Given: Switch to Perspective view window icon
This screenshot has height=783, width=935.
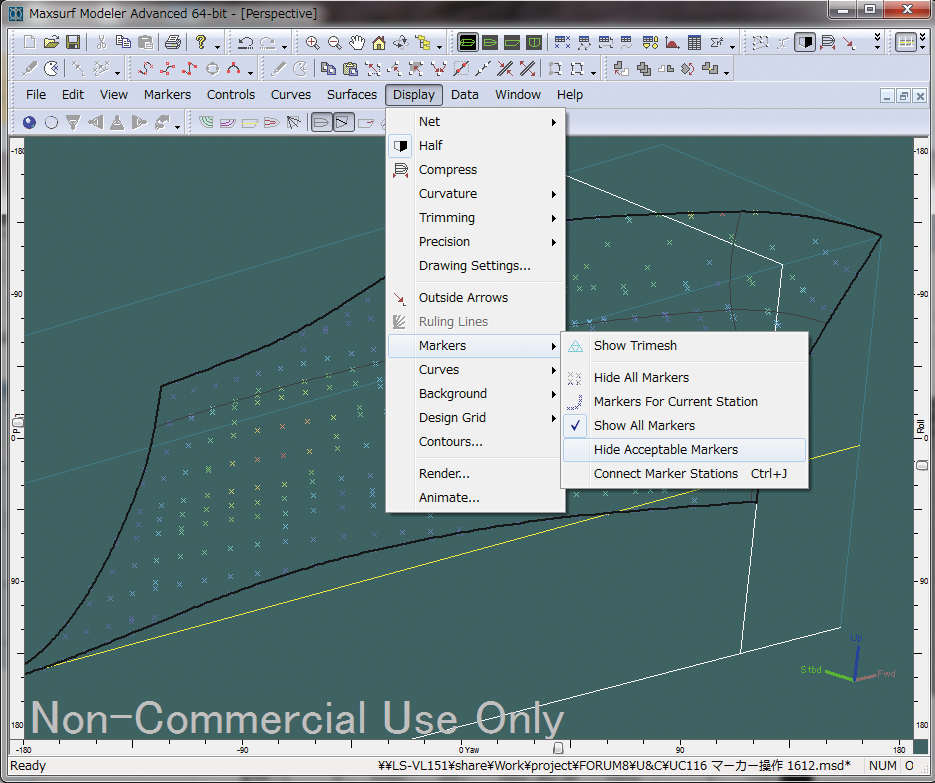Looking at the screenshot, I should coord(468,42).
